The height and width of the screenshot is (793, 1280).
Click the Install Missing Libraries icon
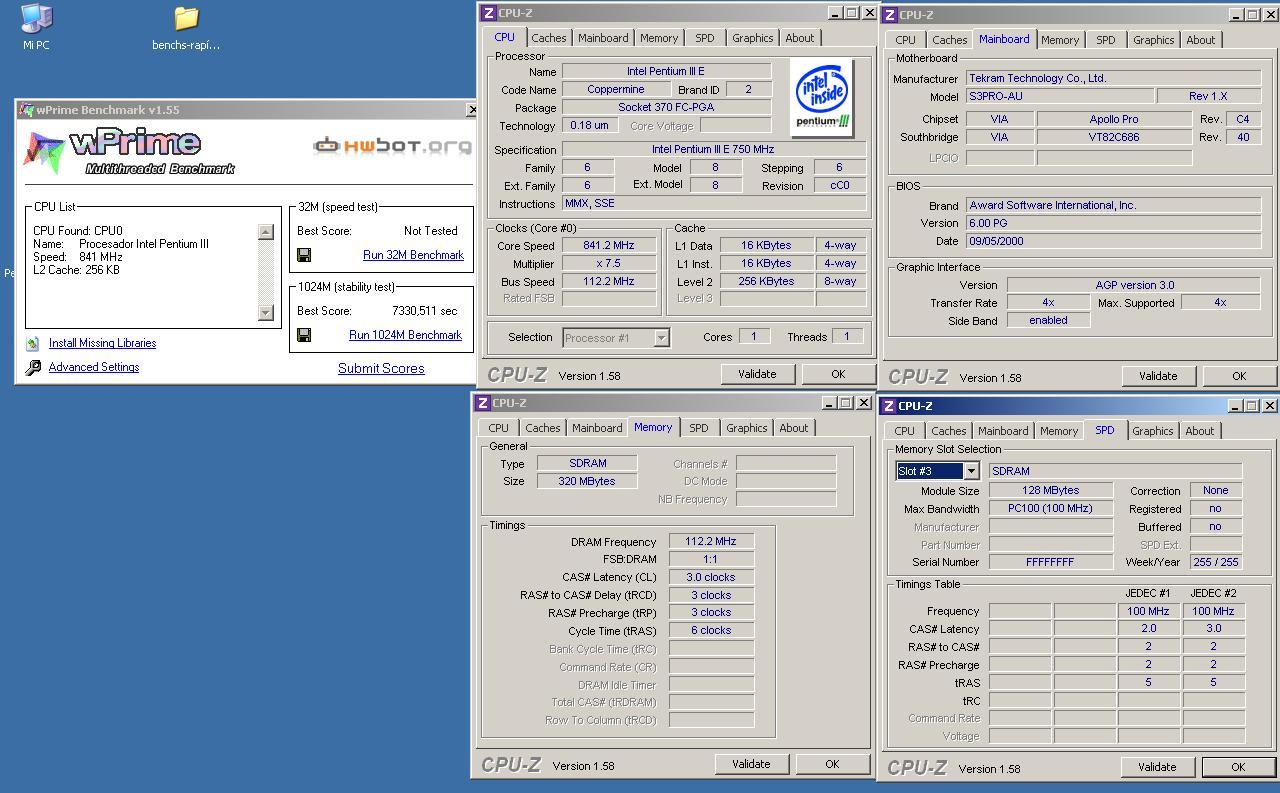point(33,343)
